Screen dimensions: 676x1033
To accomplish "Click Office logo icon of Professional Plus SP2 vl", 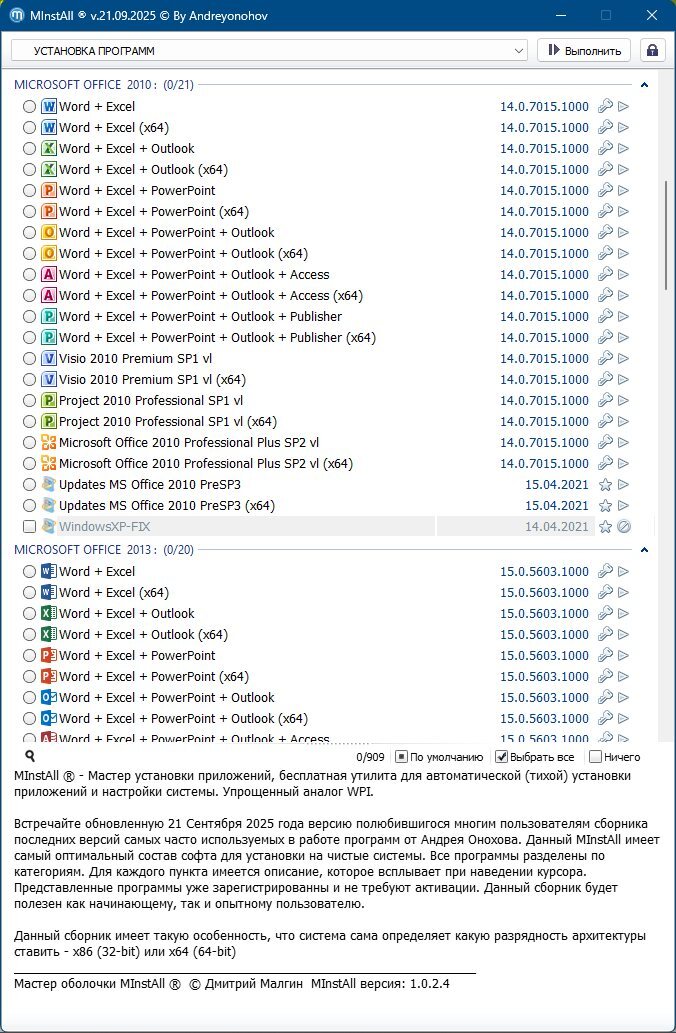I will pyautogui.click(x=48, y=442).
